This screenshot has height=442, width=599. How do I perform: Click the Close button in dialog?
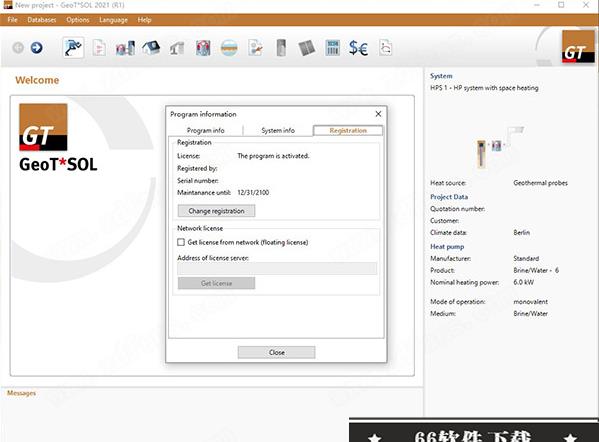click(x=277, y=352)
